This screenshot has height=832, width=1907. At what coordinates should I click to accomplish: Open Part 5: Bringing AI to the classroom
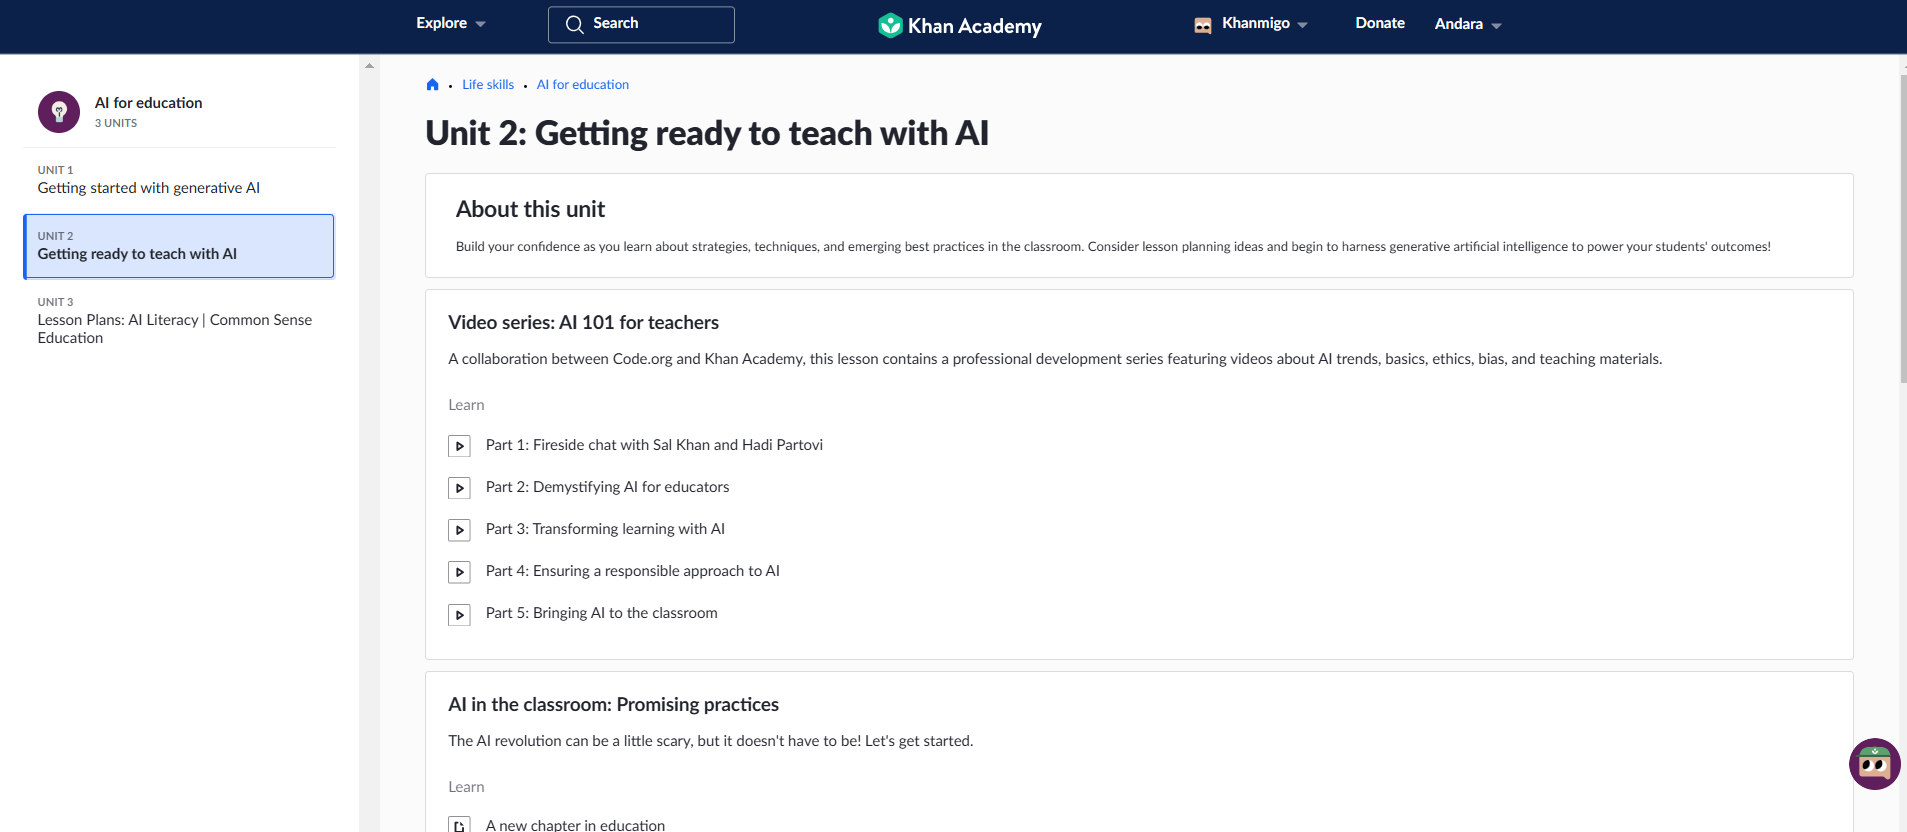(601, 613)
